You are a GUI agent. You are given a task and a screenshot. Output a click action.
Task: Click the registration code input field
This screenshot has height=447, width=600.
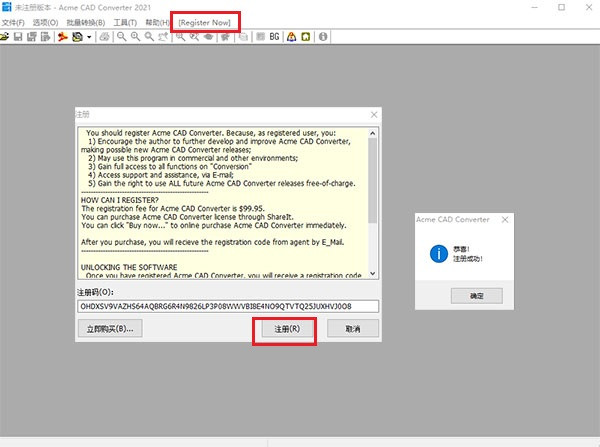pyautogui.click(x=228, y=306)
